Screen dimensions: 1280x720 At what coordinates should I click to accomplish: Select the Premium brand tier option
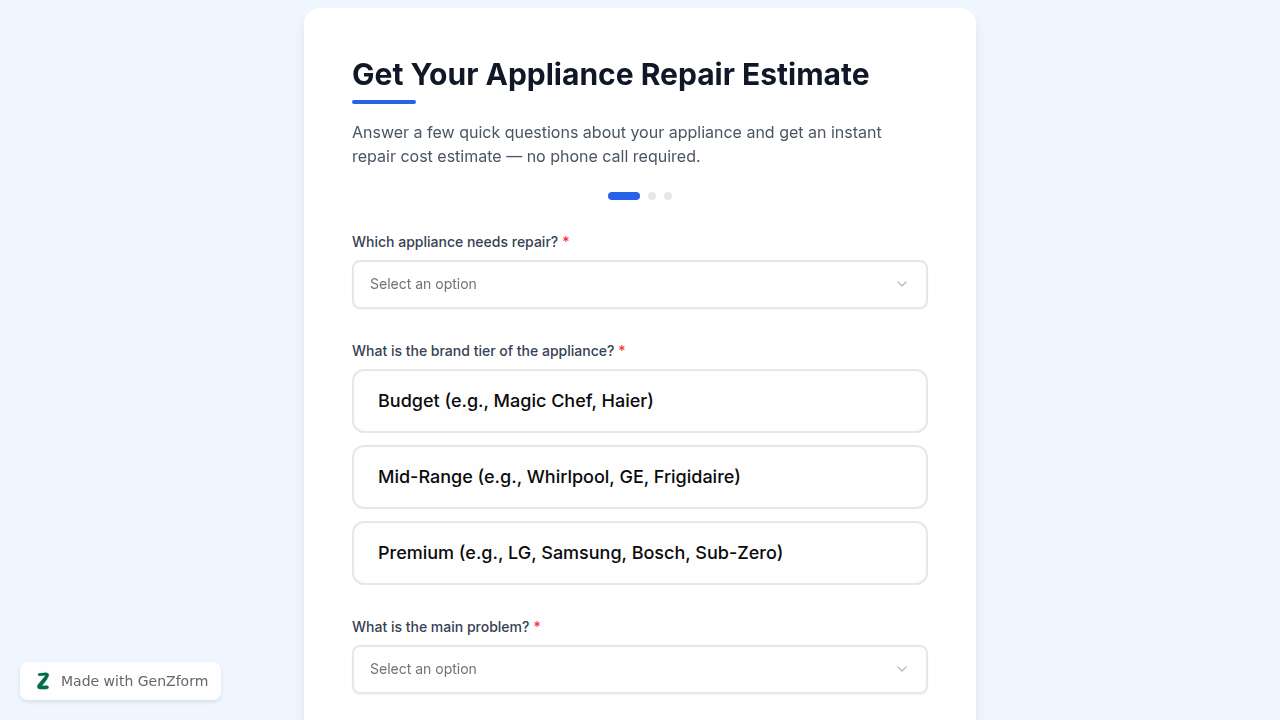(x=640, y=552)
